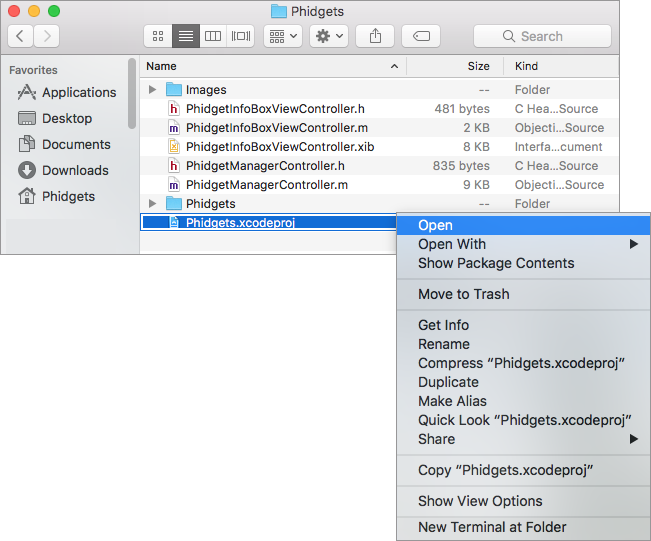
Task: Choose Show Package Contents
Action: (524, 263)
